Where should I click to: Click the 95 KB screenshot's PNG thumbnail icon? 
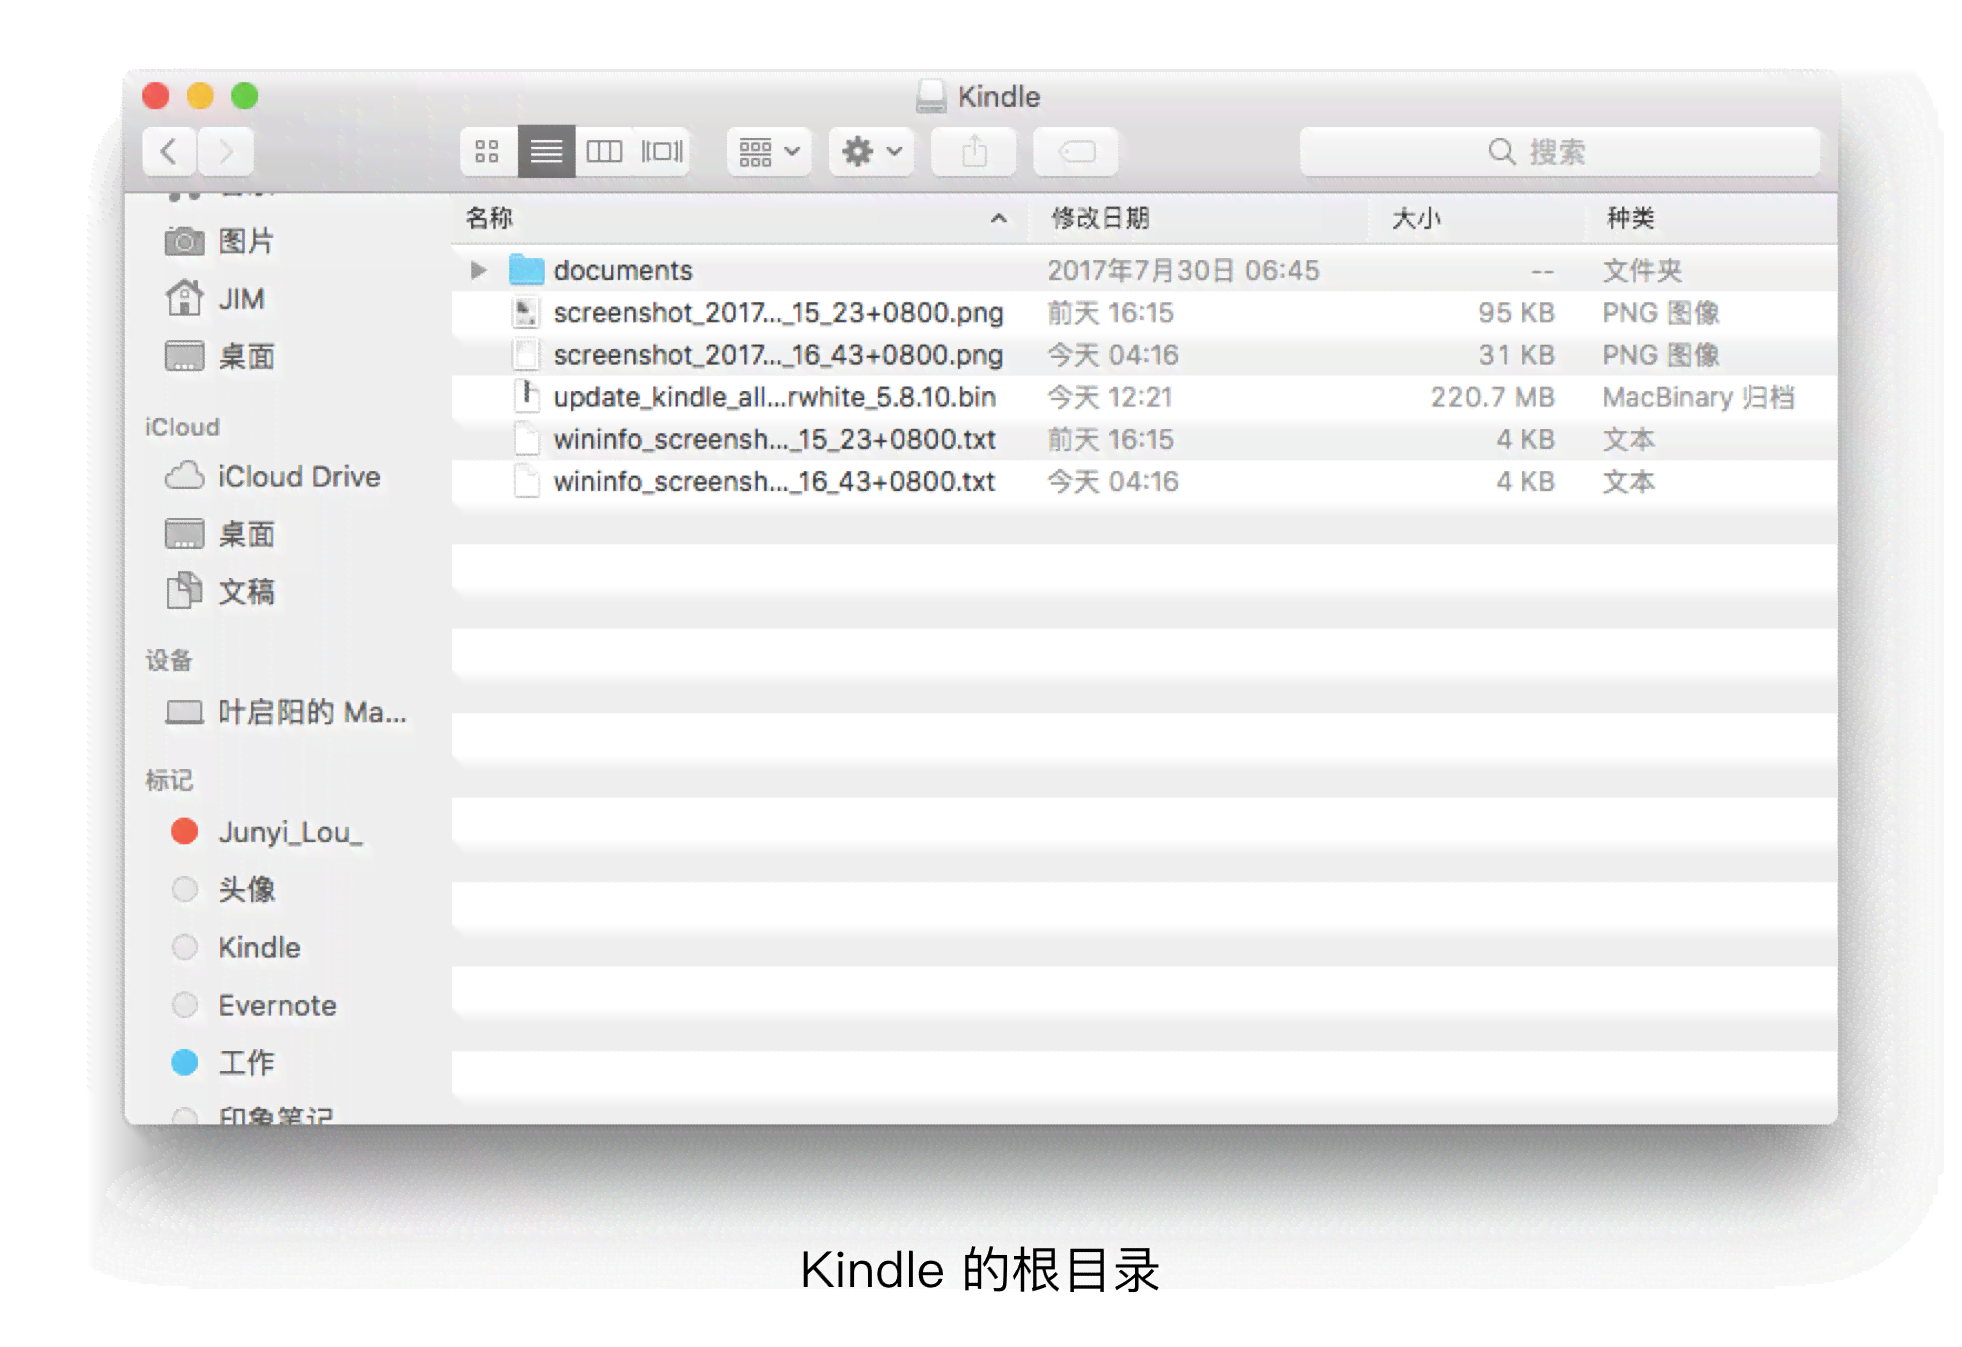526,313
